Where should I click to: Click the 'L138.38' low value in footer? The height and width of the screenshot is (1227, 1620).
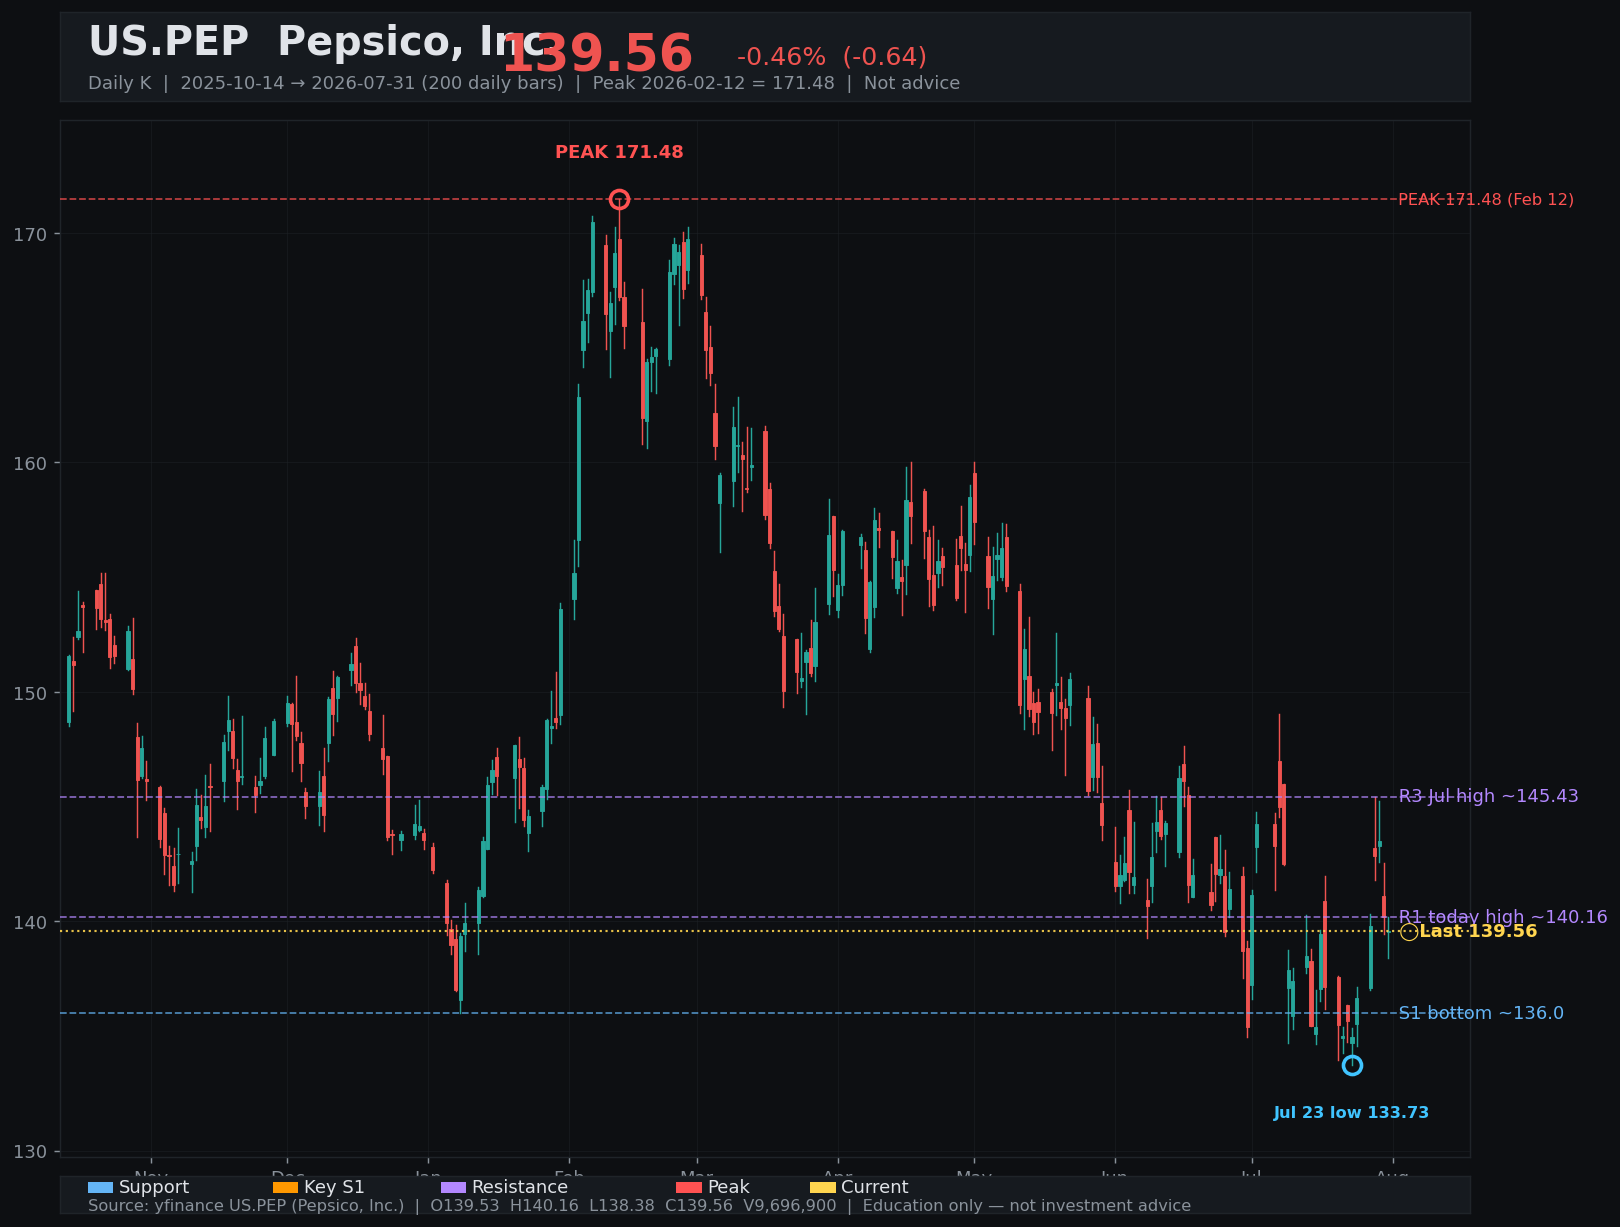pyautogui.click(x=623, y=1206)
